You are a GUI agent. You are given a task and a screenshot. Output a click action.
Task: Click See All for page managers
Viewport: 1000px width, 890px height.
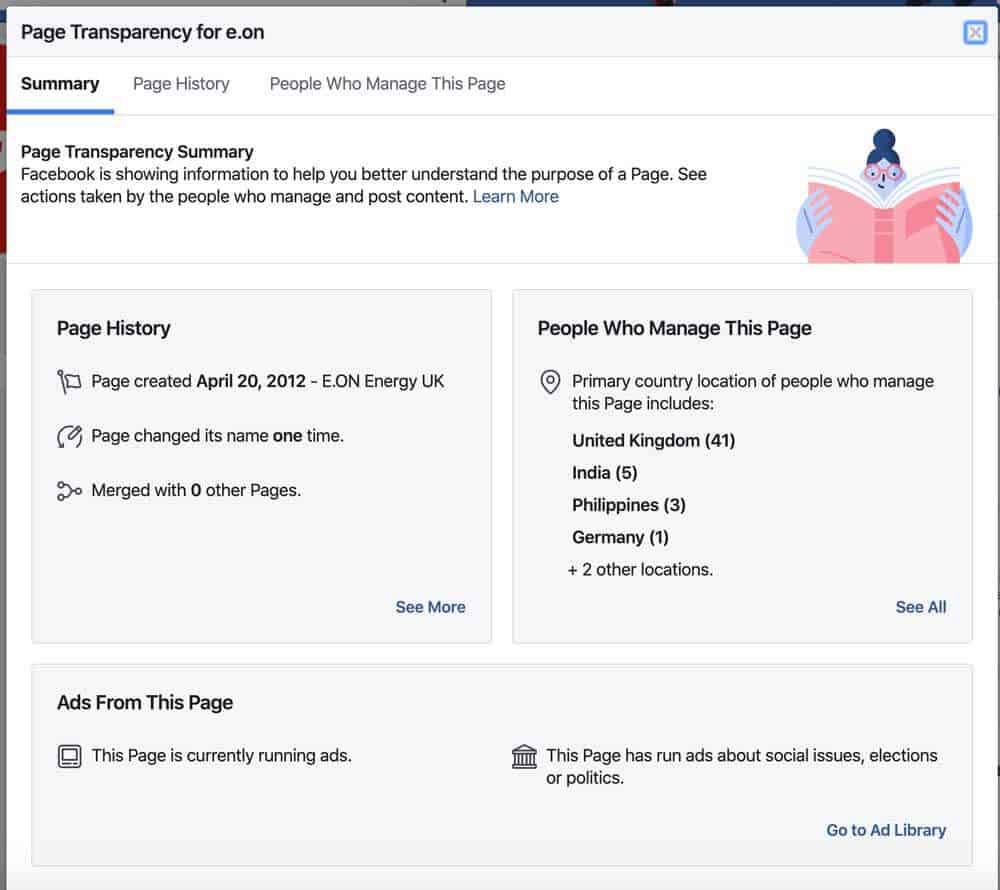coord(920,607)
